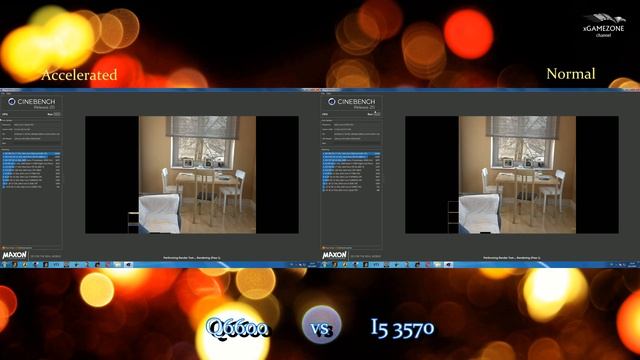Click the MAXON logo in the Normal window
Screen dimensions: 640x360
pyautogui.click(x=334, y=255)
